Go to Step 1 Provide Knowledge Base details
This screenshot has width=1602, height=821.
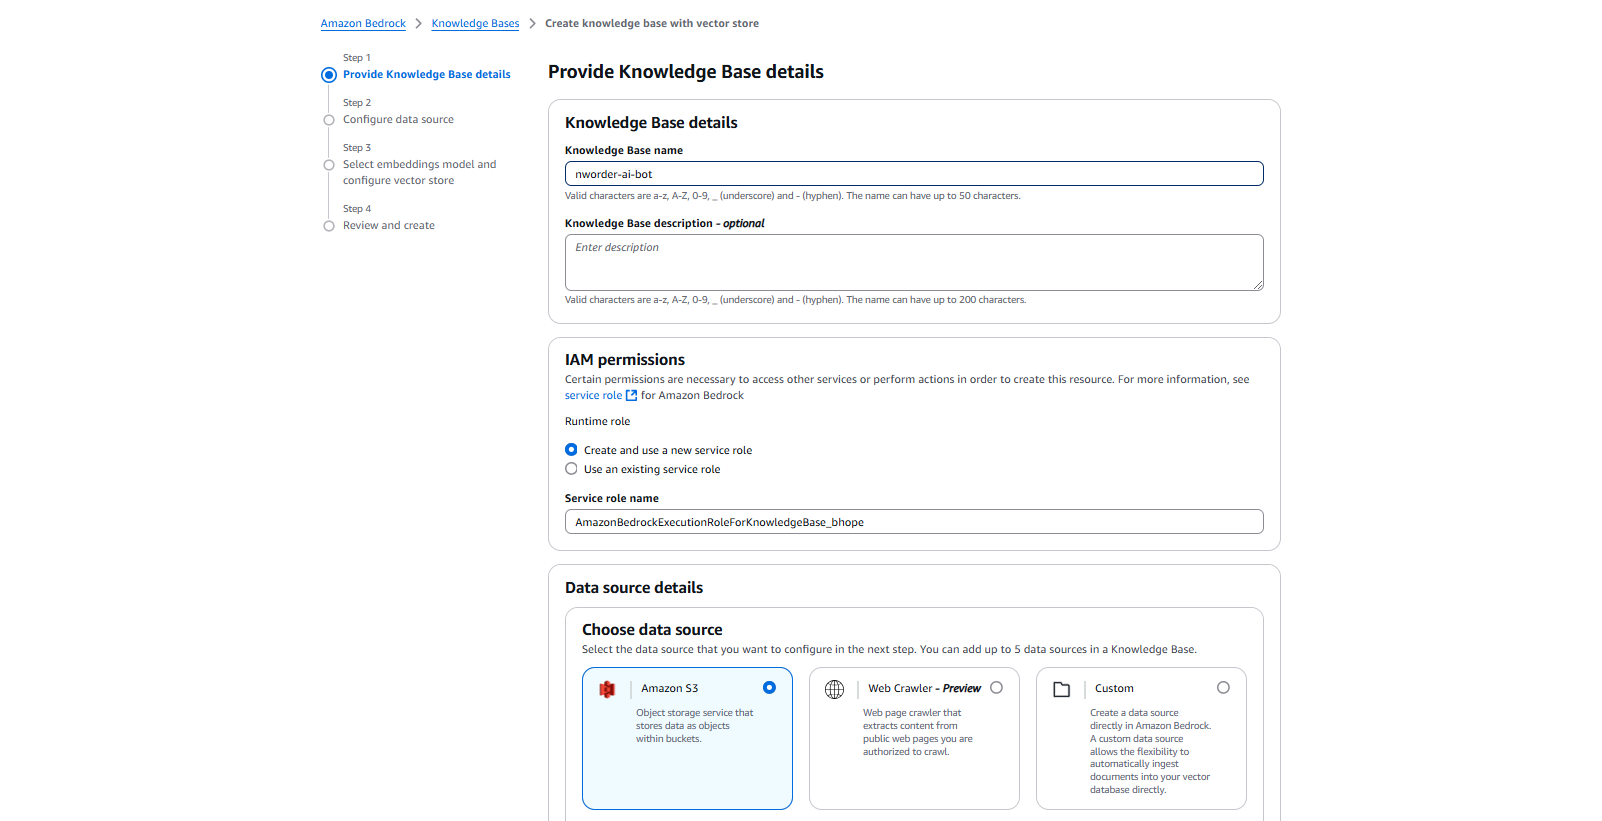pyautogui.click(x=426, y=74)
